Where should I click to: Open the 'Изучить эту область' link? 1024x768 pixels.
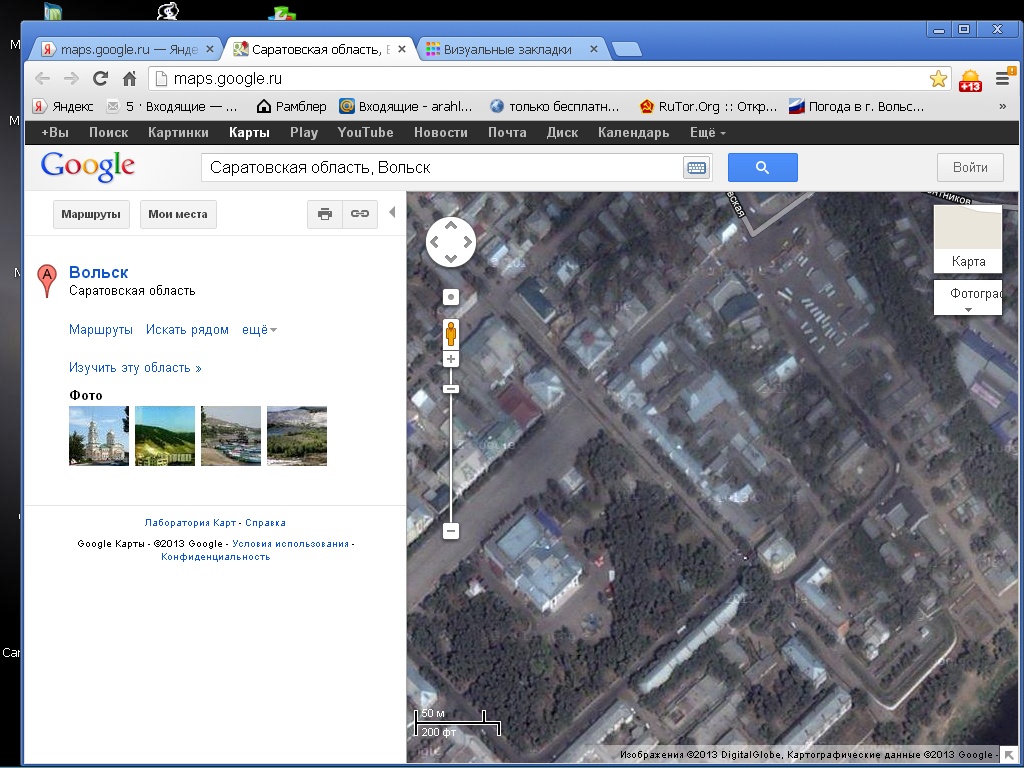(x=135, y=368)
